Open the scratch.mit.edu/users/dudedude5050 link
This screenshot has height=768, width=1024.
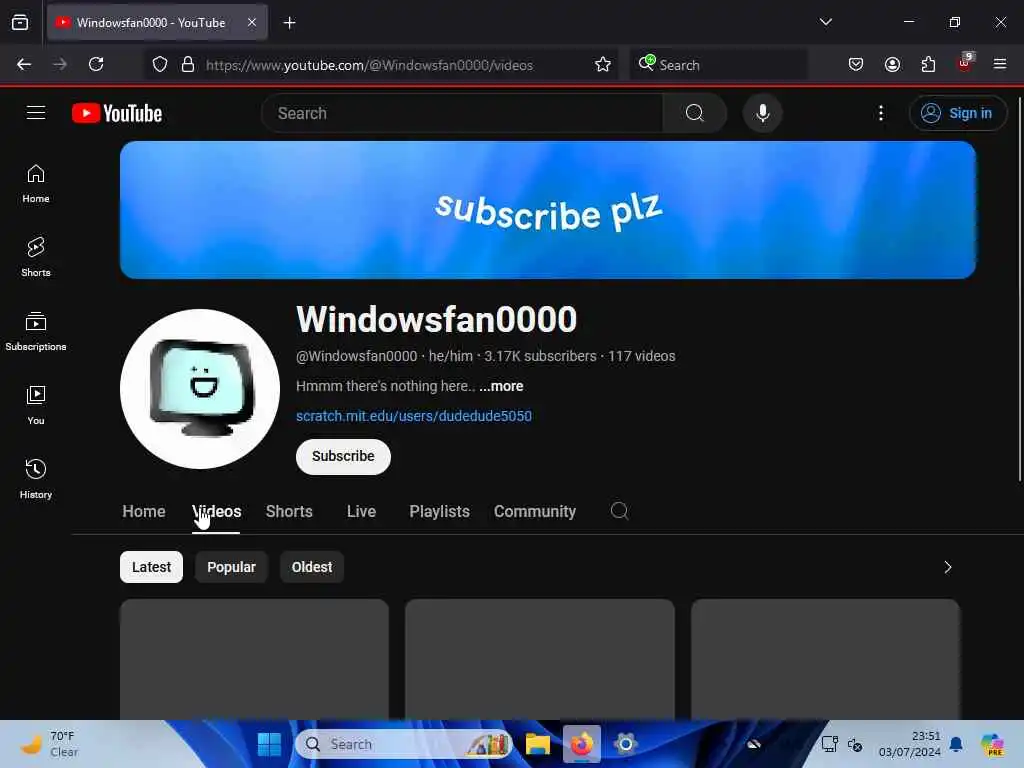tap(414, 416)
